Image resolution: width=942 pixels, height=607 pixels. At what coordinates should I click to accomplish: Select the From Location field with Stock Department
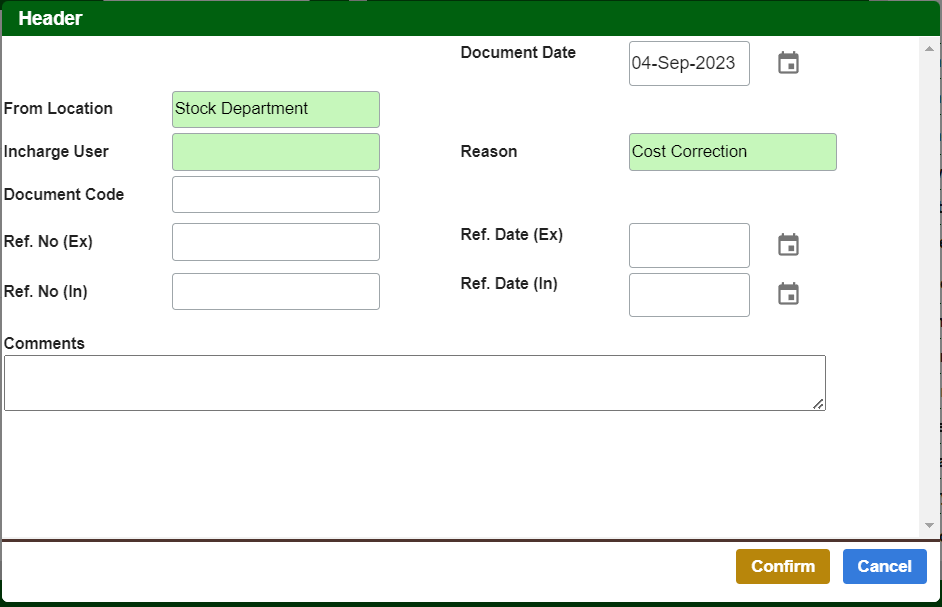(x=275, y=109)
